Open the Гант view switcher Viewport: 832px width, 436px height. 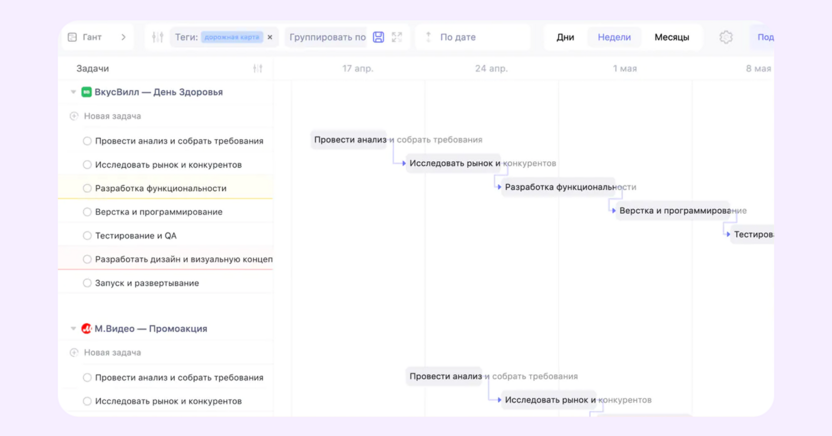click(x=97, y=37)
